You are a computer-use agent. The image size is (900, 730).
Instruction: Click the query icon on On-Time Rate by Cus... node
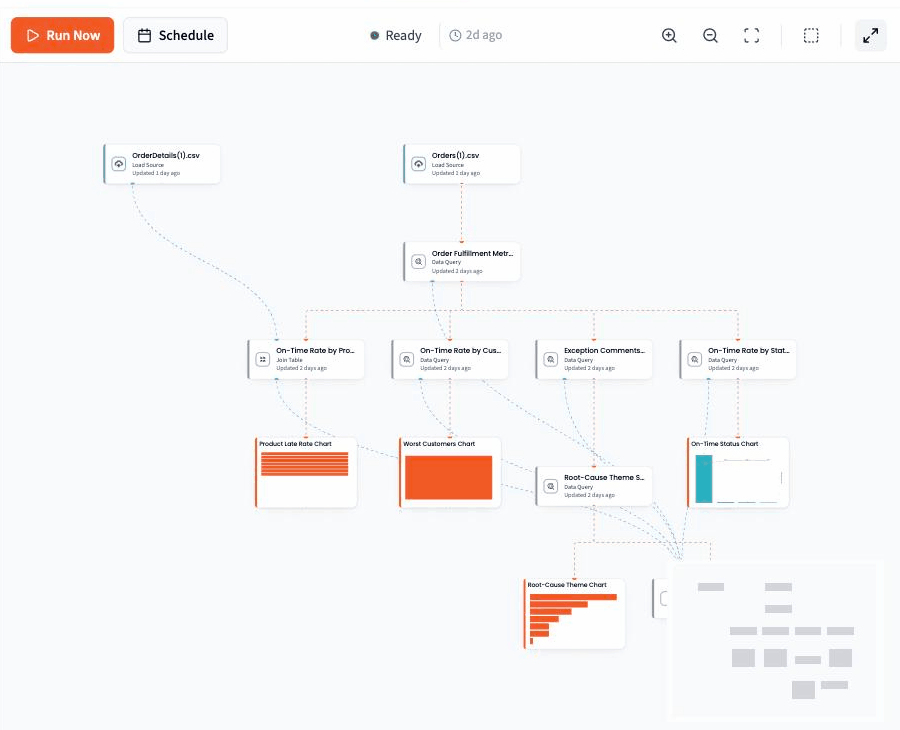[406, 359]
